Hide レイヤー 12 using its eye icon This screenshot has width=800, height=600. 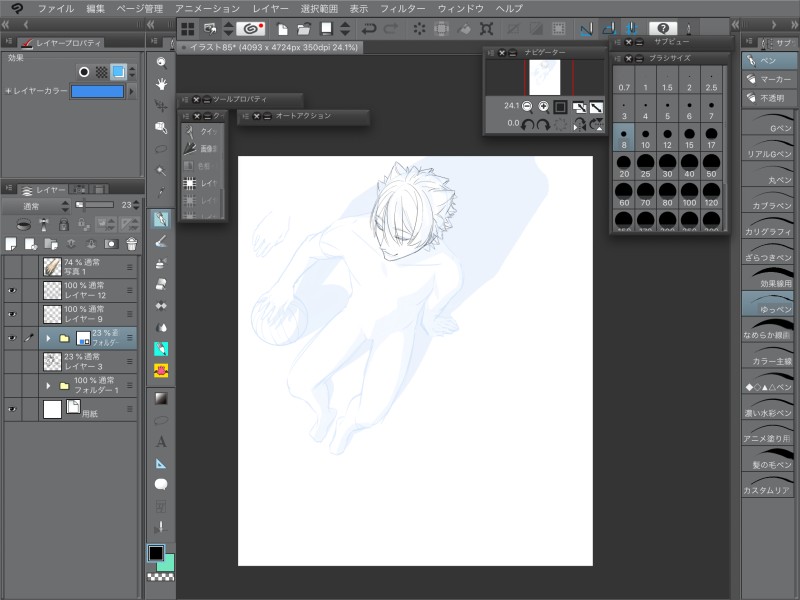coord(12,291)
